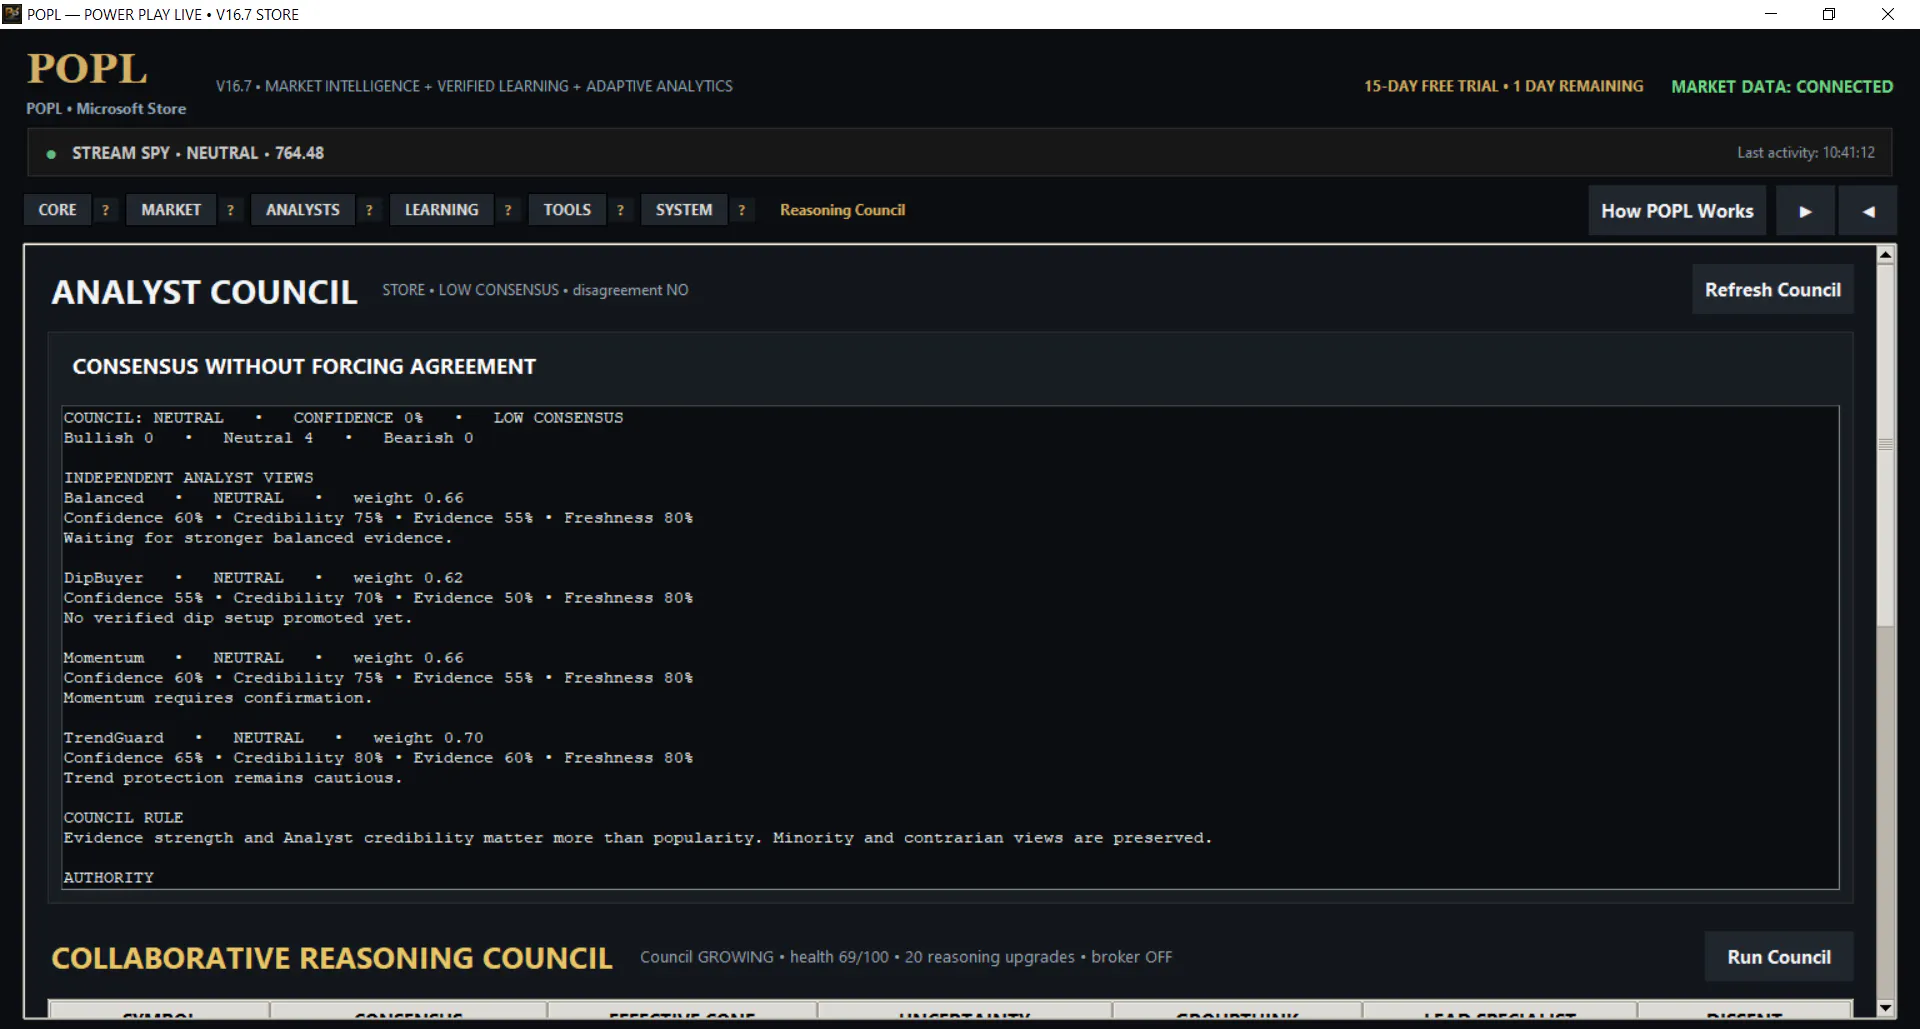
Task: Select the TOOLS tab
Action: pyautogui.click(x=567, y=210)
